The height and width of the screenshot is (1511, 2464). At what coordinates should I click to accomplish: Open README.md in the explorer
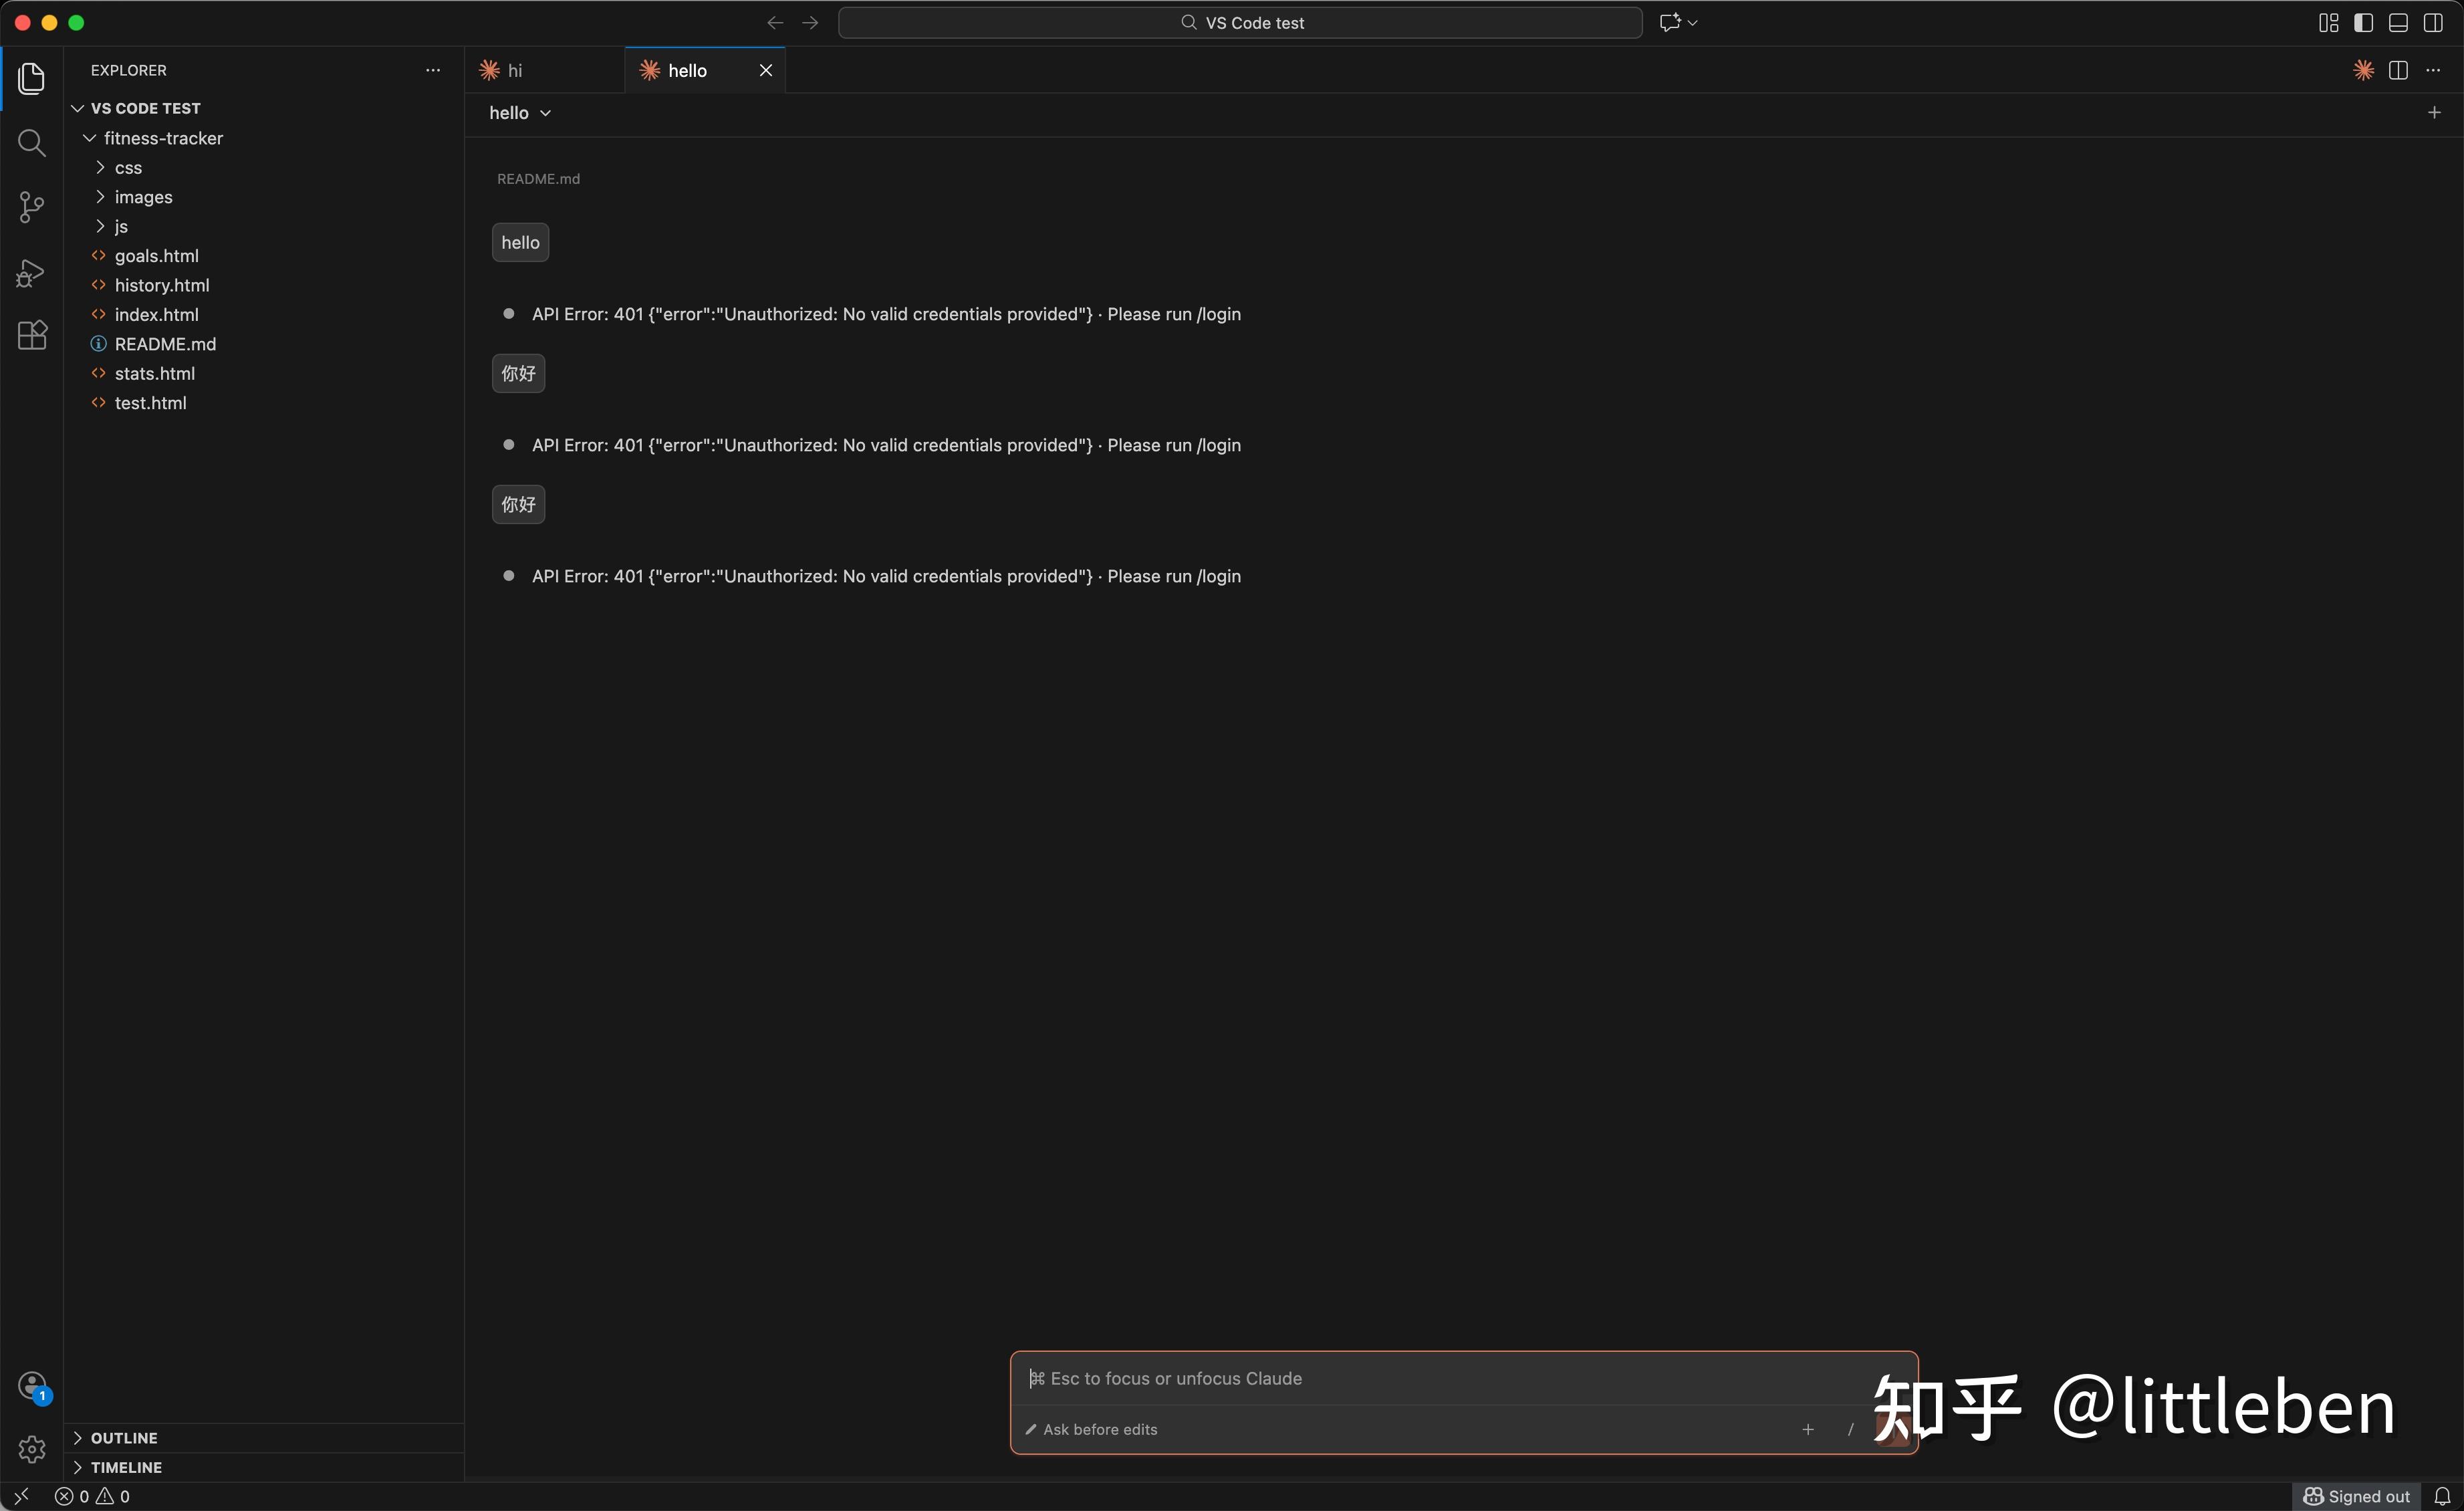(165, 344)
